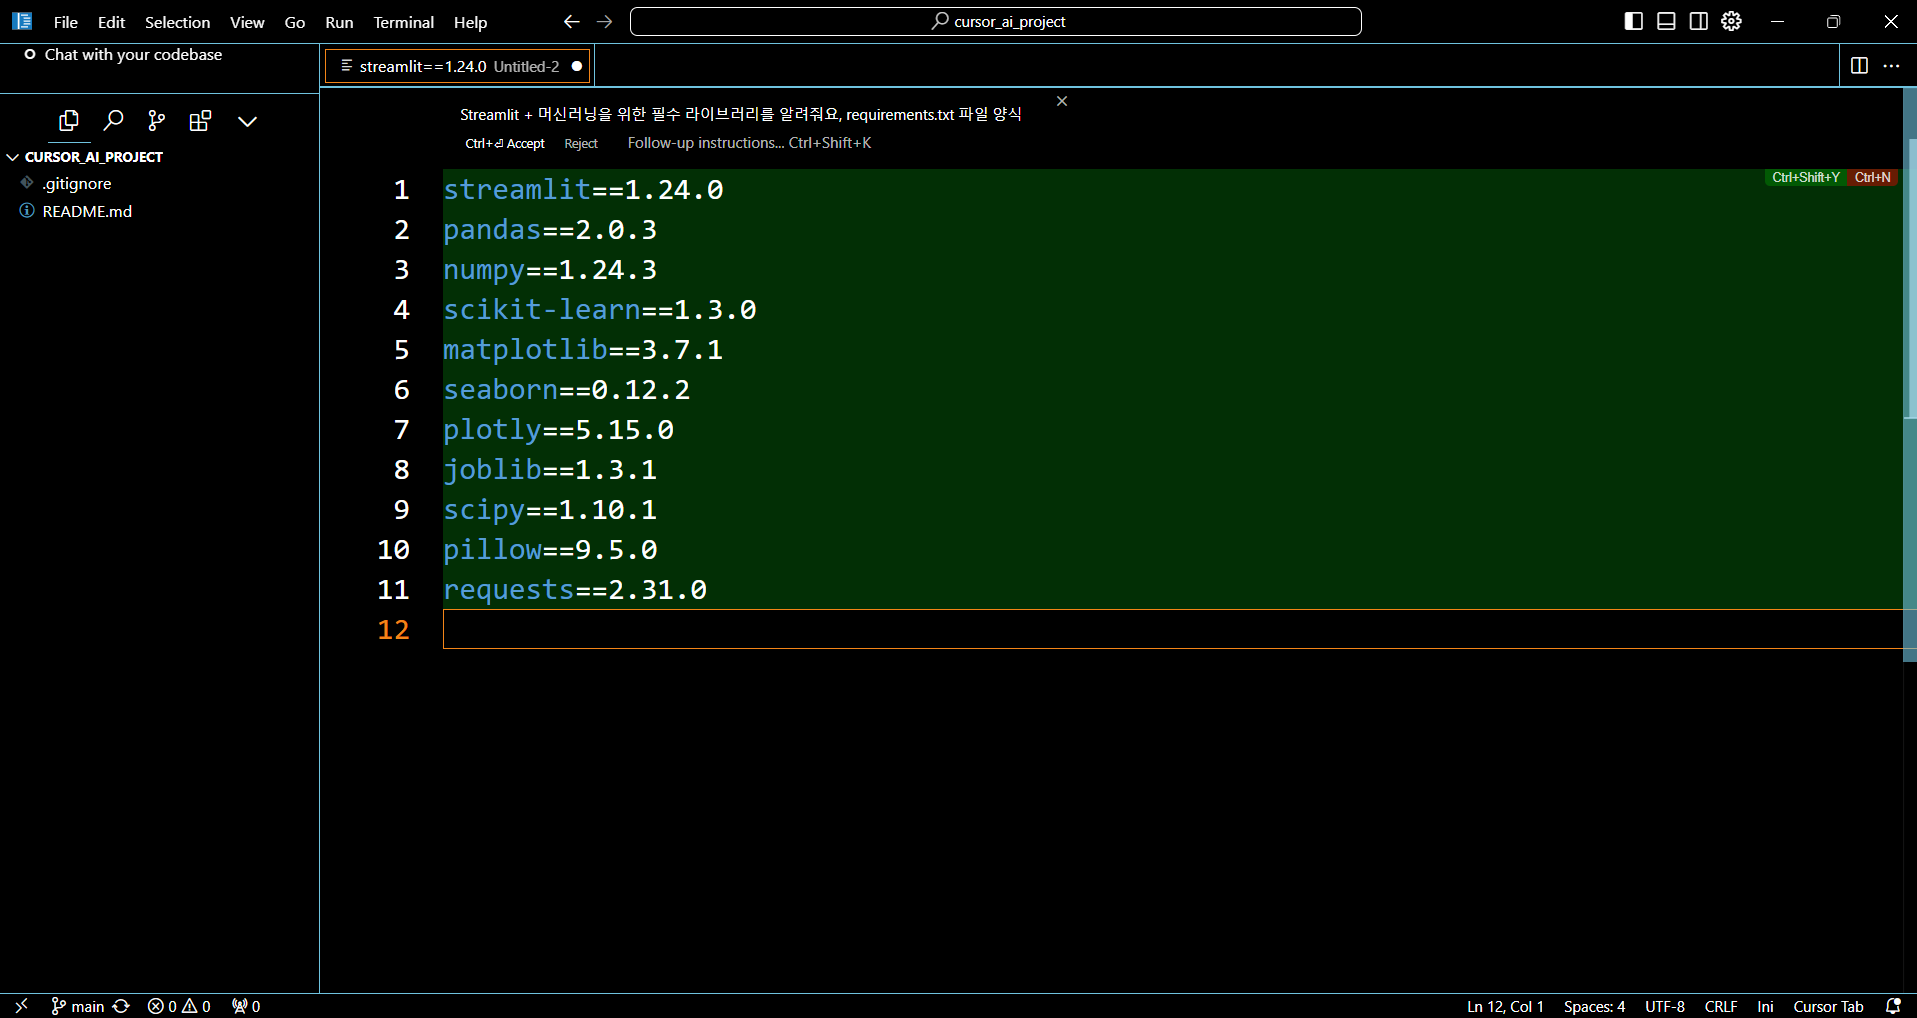Toggle the right AI pane layout icon
This screenshot has height=1018, width=1917.
click(1699, 21)
